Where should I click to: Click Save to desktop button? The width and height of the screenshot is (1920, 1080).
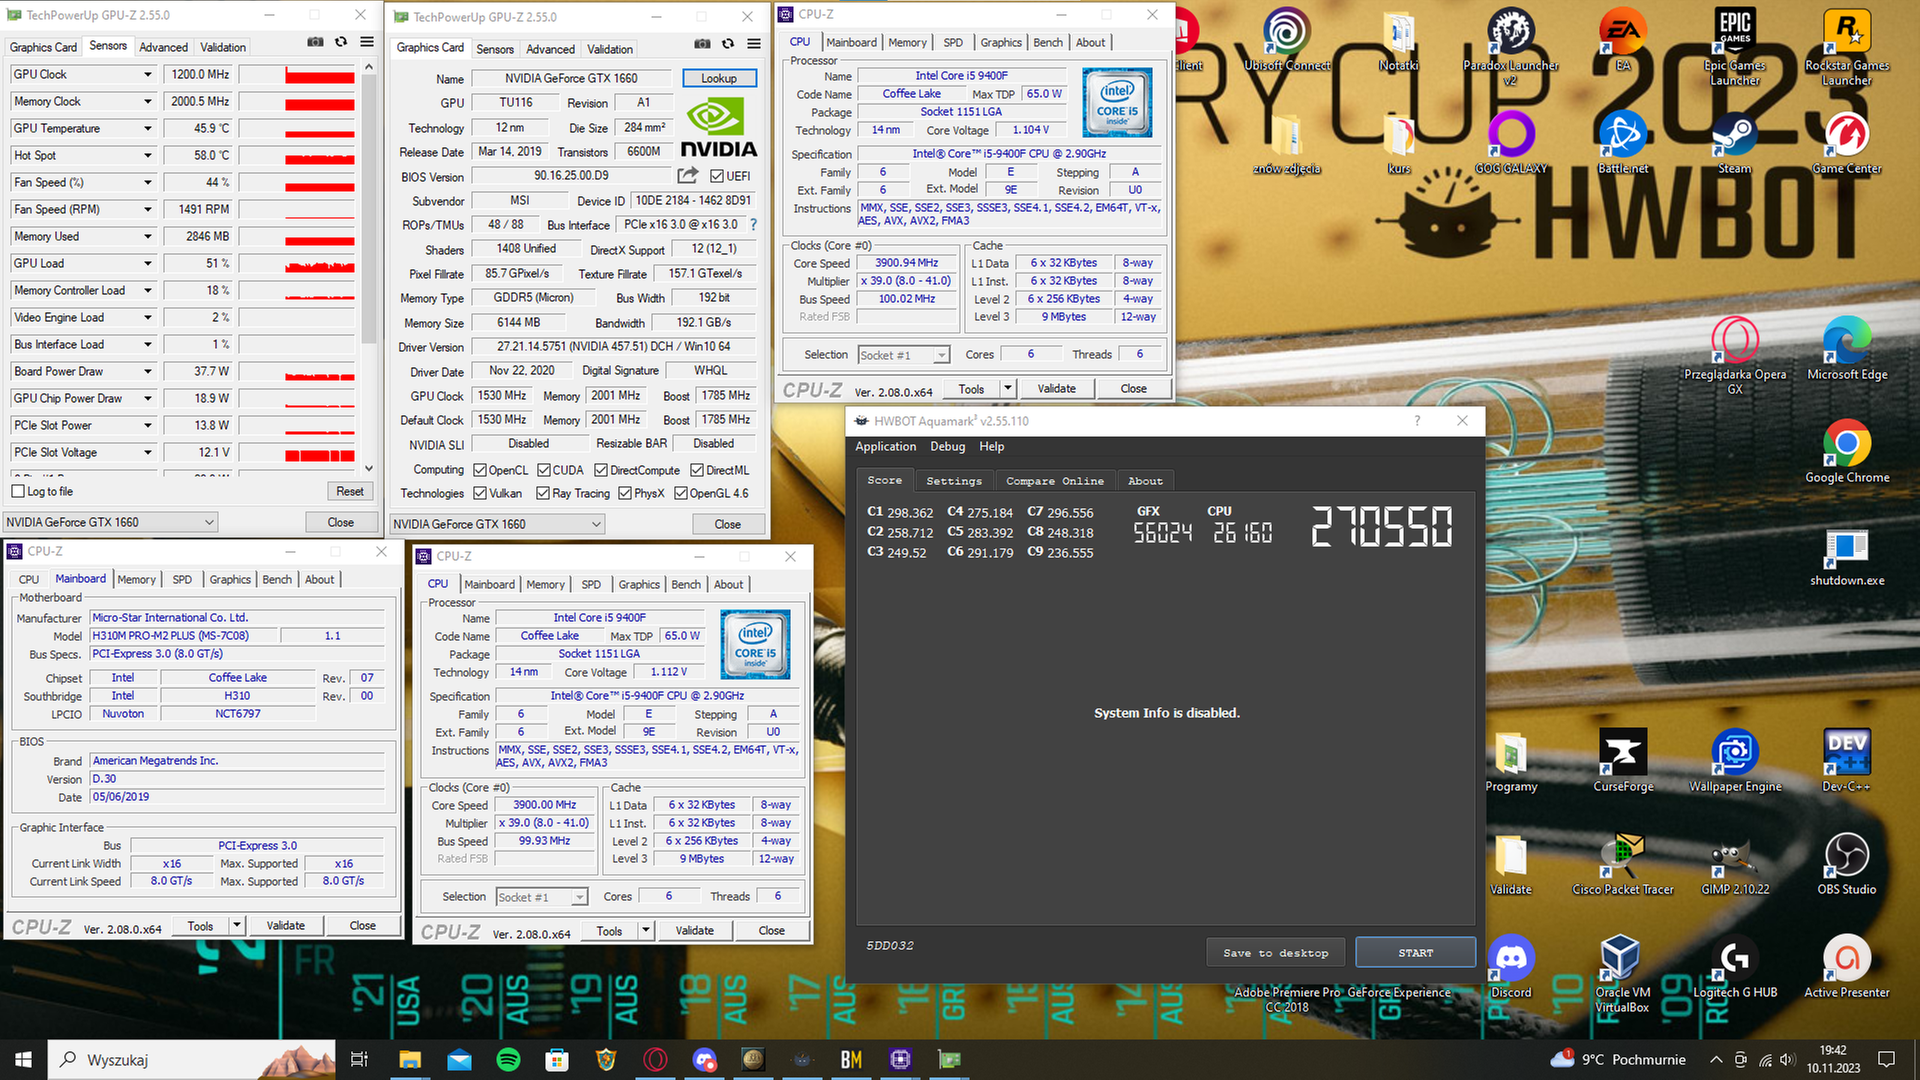1275,953
